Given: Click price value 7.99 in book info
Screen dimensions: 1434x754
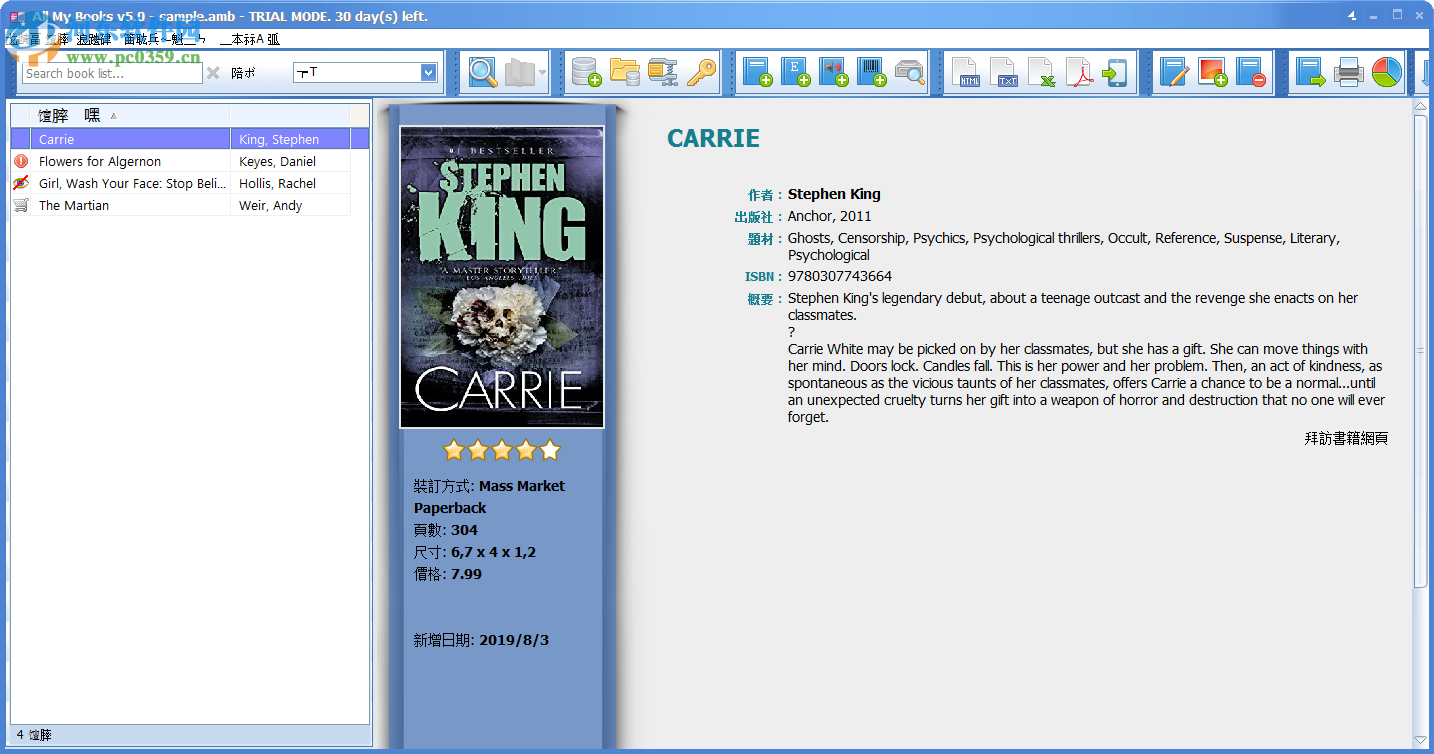Looking at the screenshot, I should 466,574.
